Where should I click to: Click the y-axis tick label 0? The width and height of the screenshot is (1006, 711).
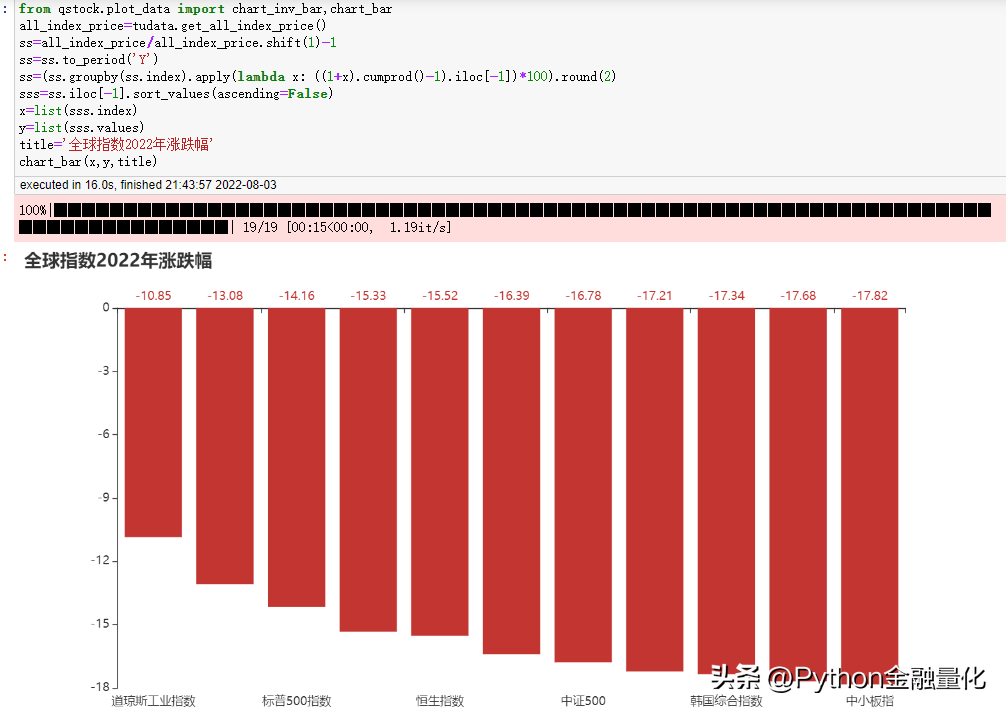106,307
